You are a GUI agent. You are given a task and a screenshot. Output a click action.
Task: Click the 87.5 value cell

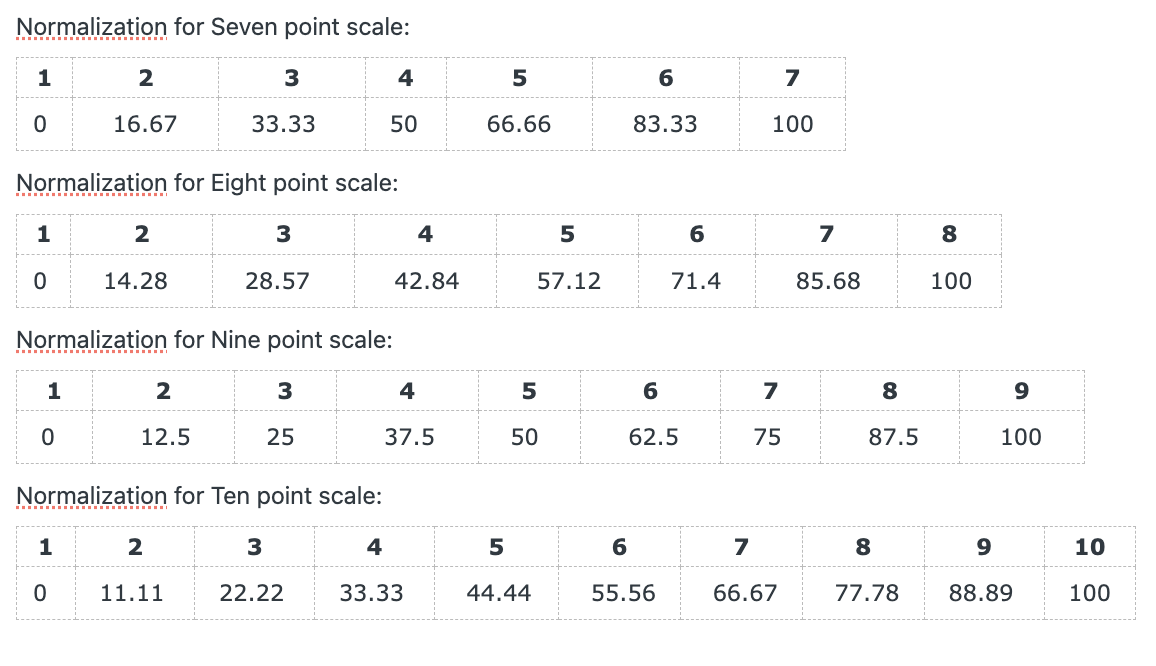click(x=890, y=437)
